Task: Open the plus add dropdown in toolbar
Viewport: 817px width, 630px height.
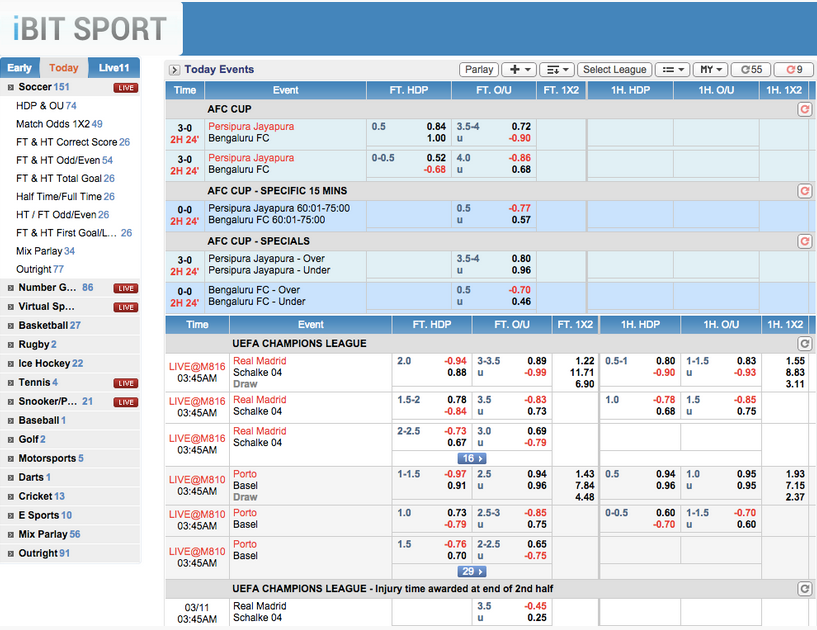Action: coord(519,69)
